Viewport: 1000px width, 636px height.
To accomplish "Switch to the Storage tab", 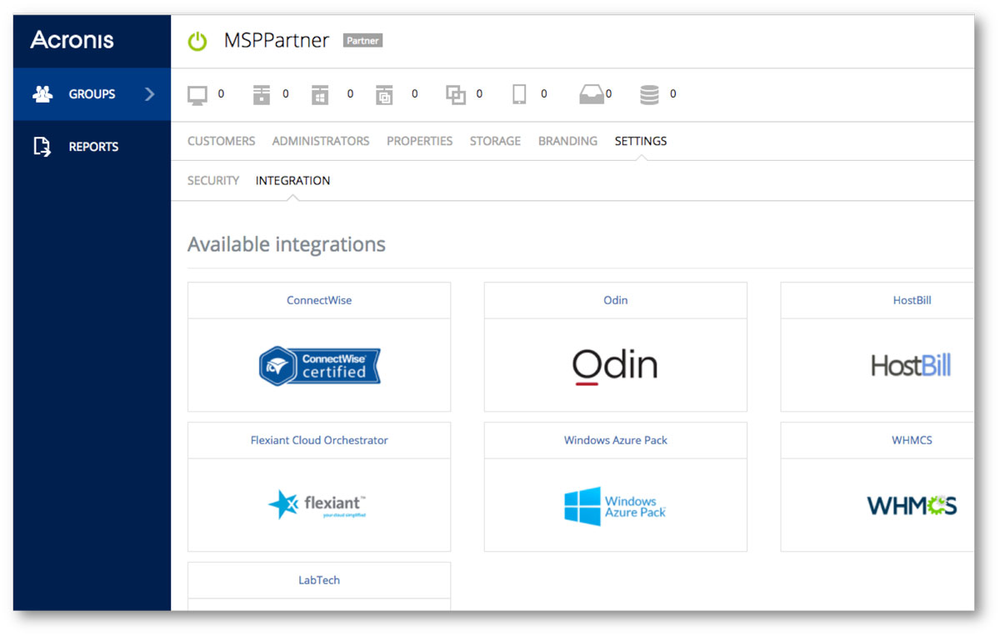I will pyautogui.click(x=496, y=141).
